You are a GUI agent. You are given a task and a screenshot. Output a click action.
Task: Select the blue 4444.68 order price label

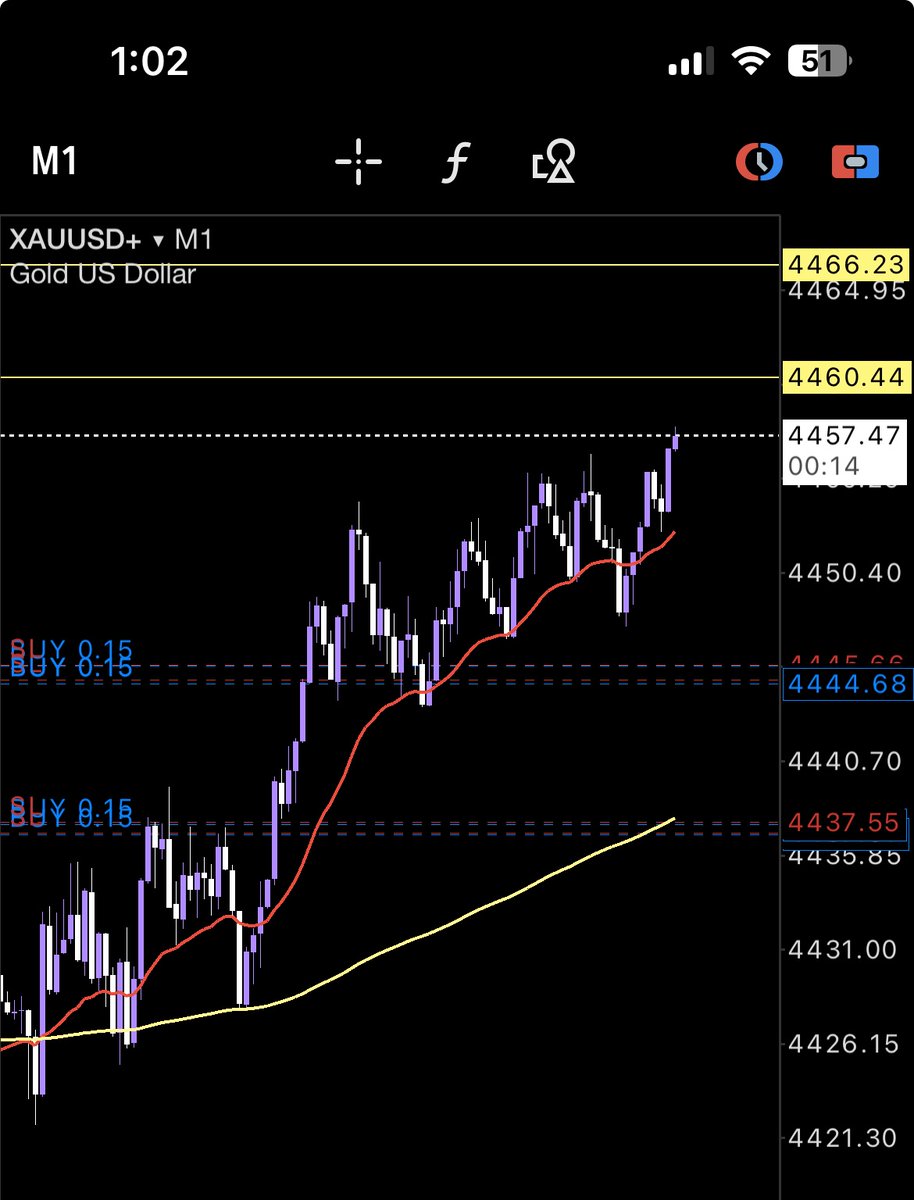click(x=847, y=684)
